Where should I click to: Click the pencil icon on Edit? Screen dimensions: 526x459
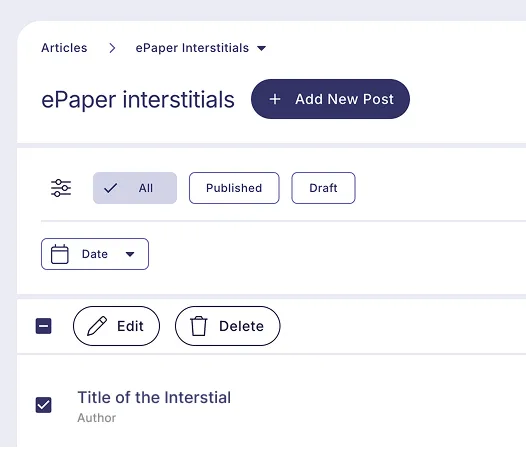97,326
